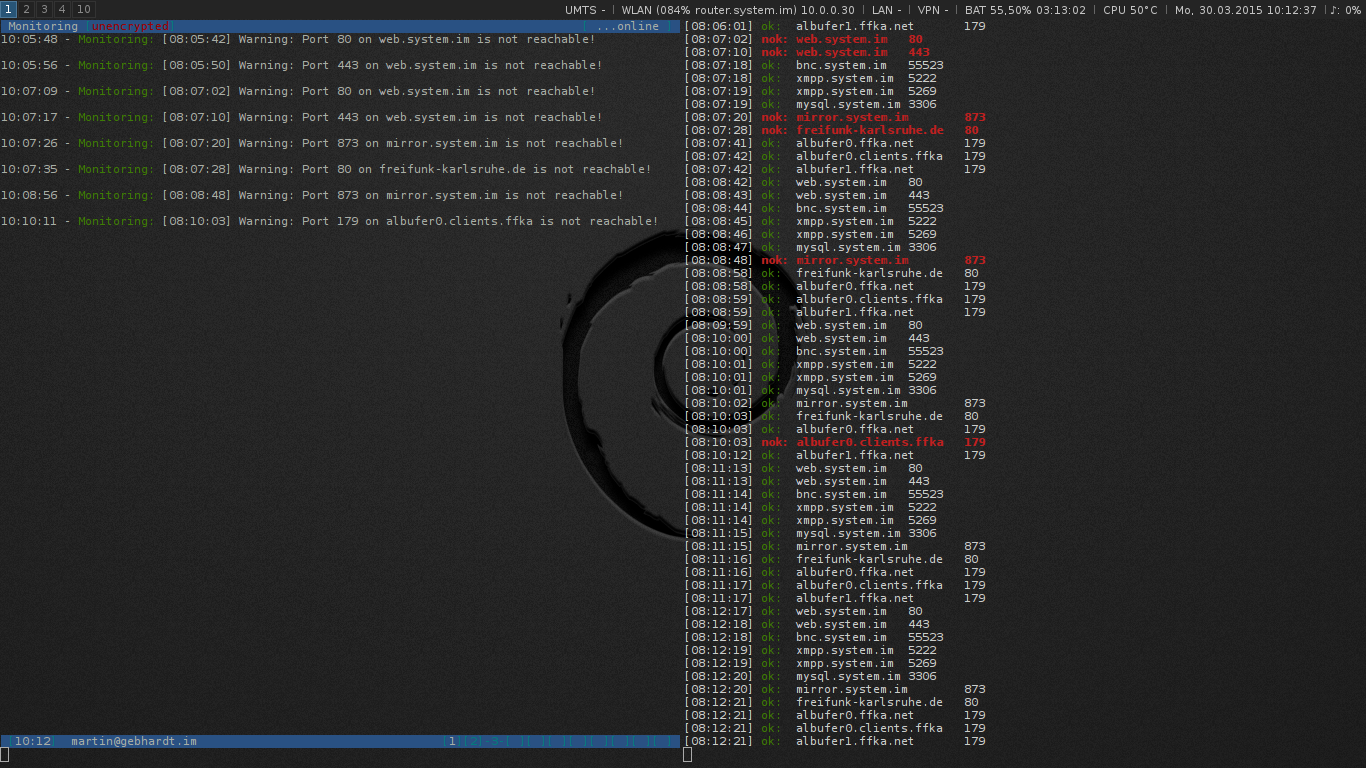Click the [08:06:01] albufer1.ffka.net log row

[835, 26]
